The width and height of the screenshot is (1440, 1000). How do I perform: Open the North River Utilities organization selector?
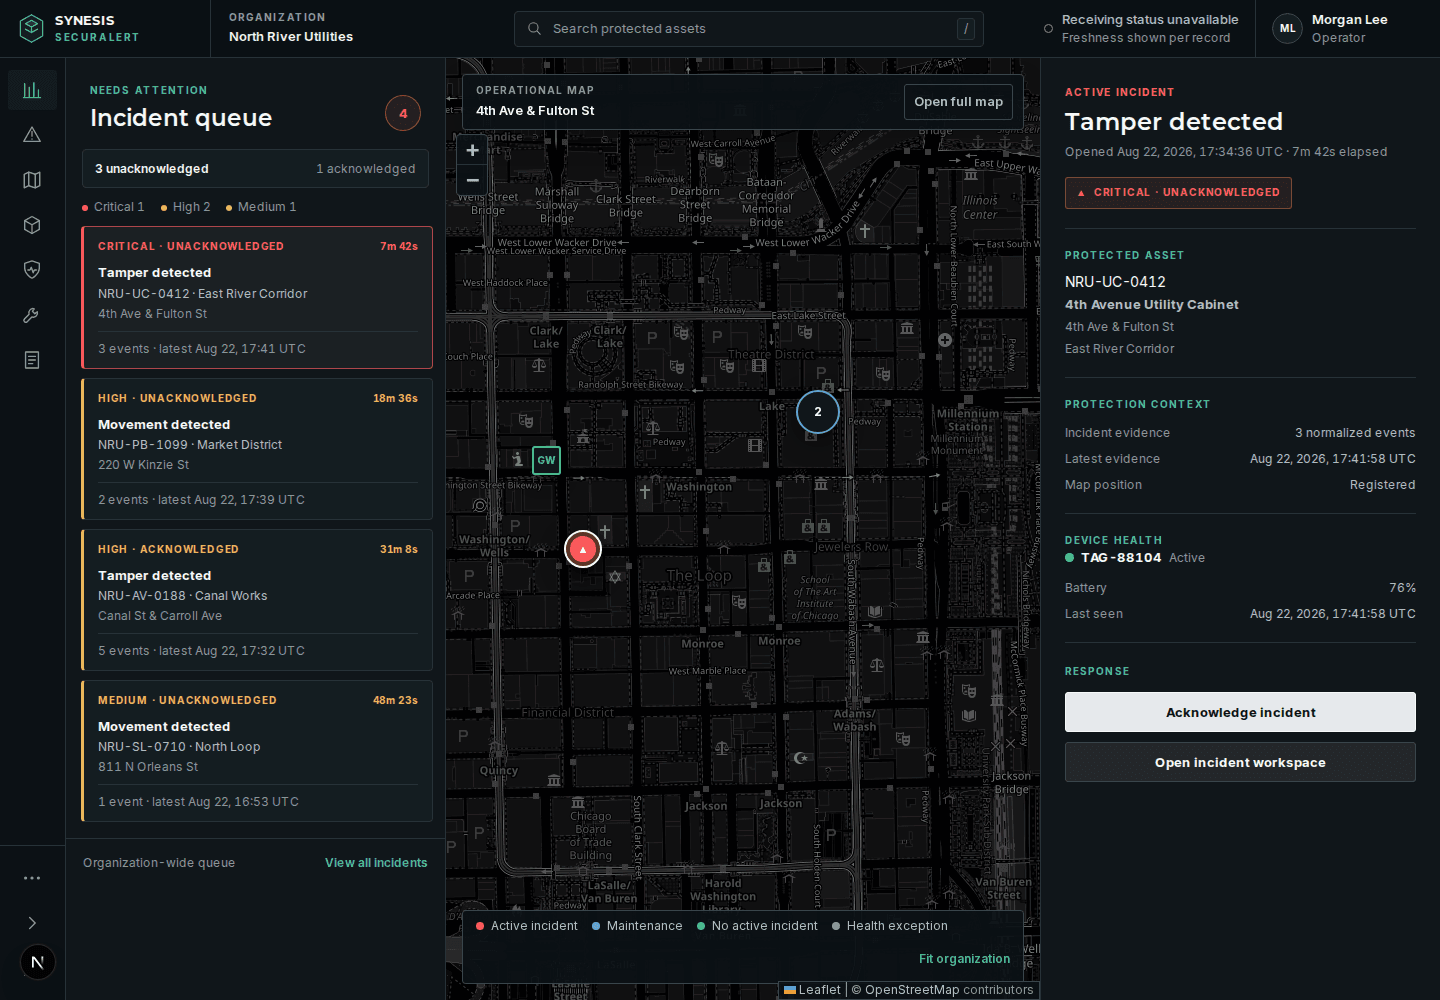click(x=291, y=28)
